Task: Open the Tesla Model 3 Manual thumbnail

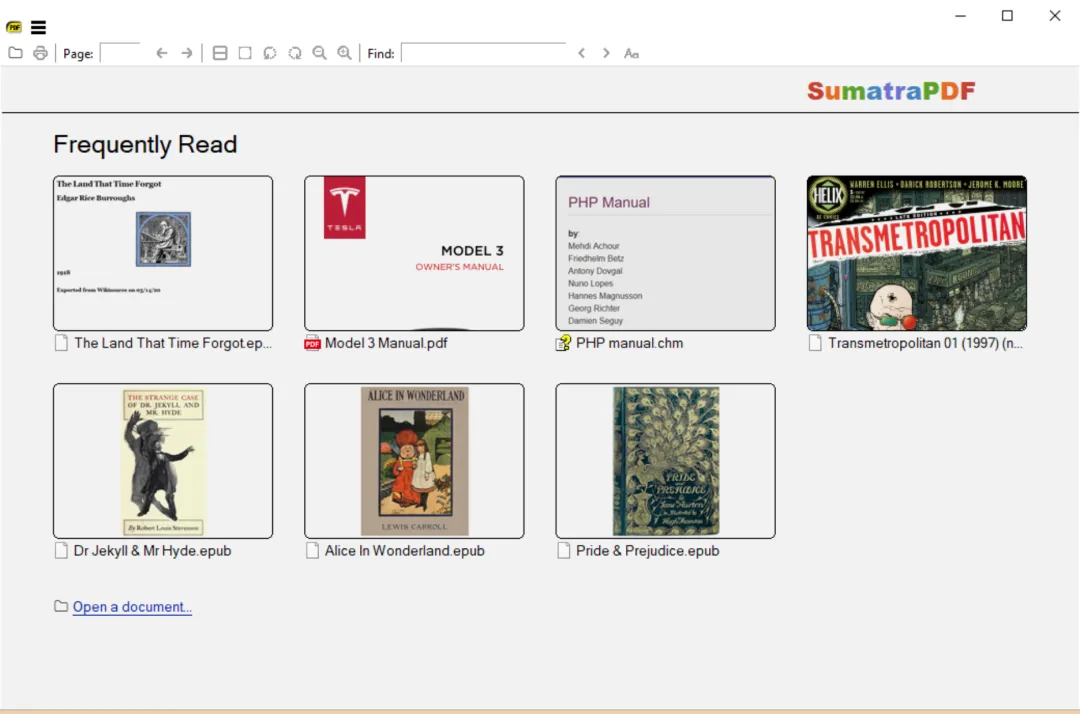Action: point(415,253)
